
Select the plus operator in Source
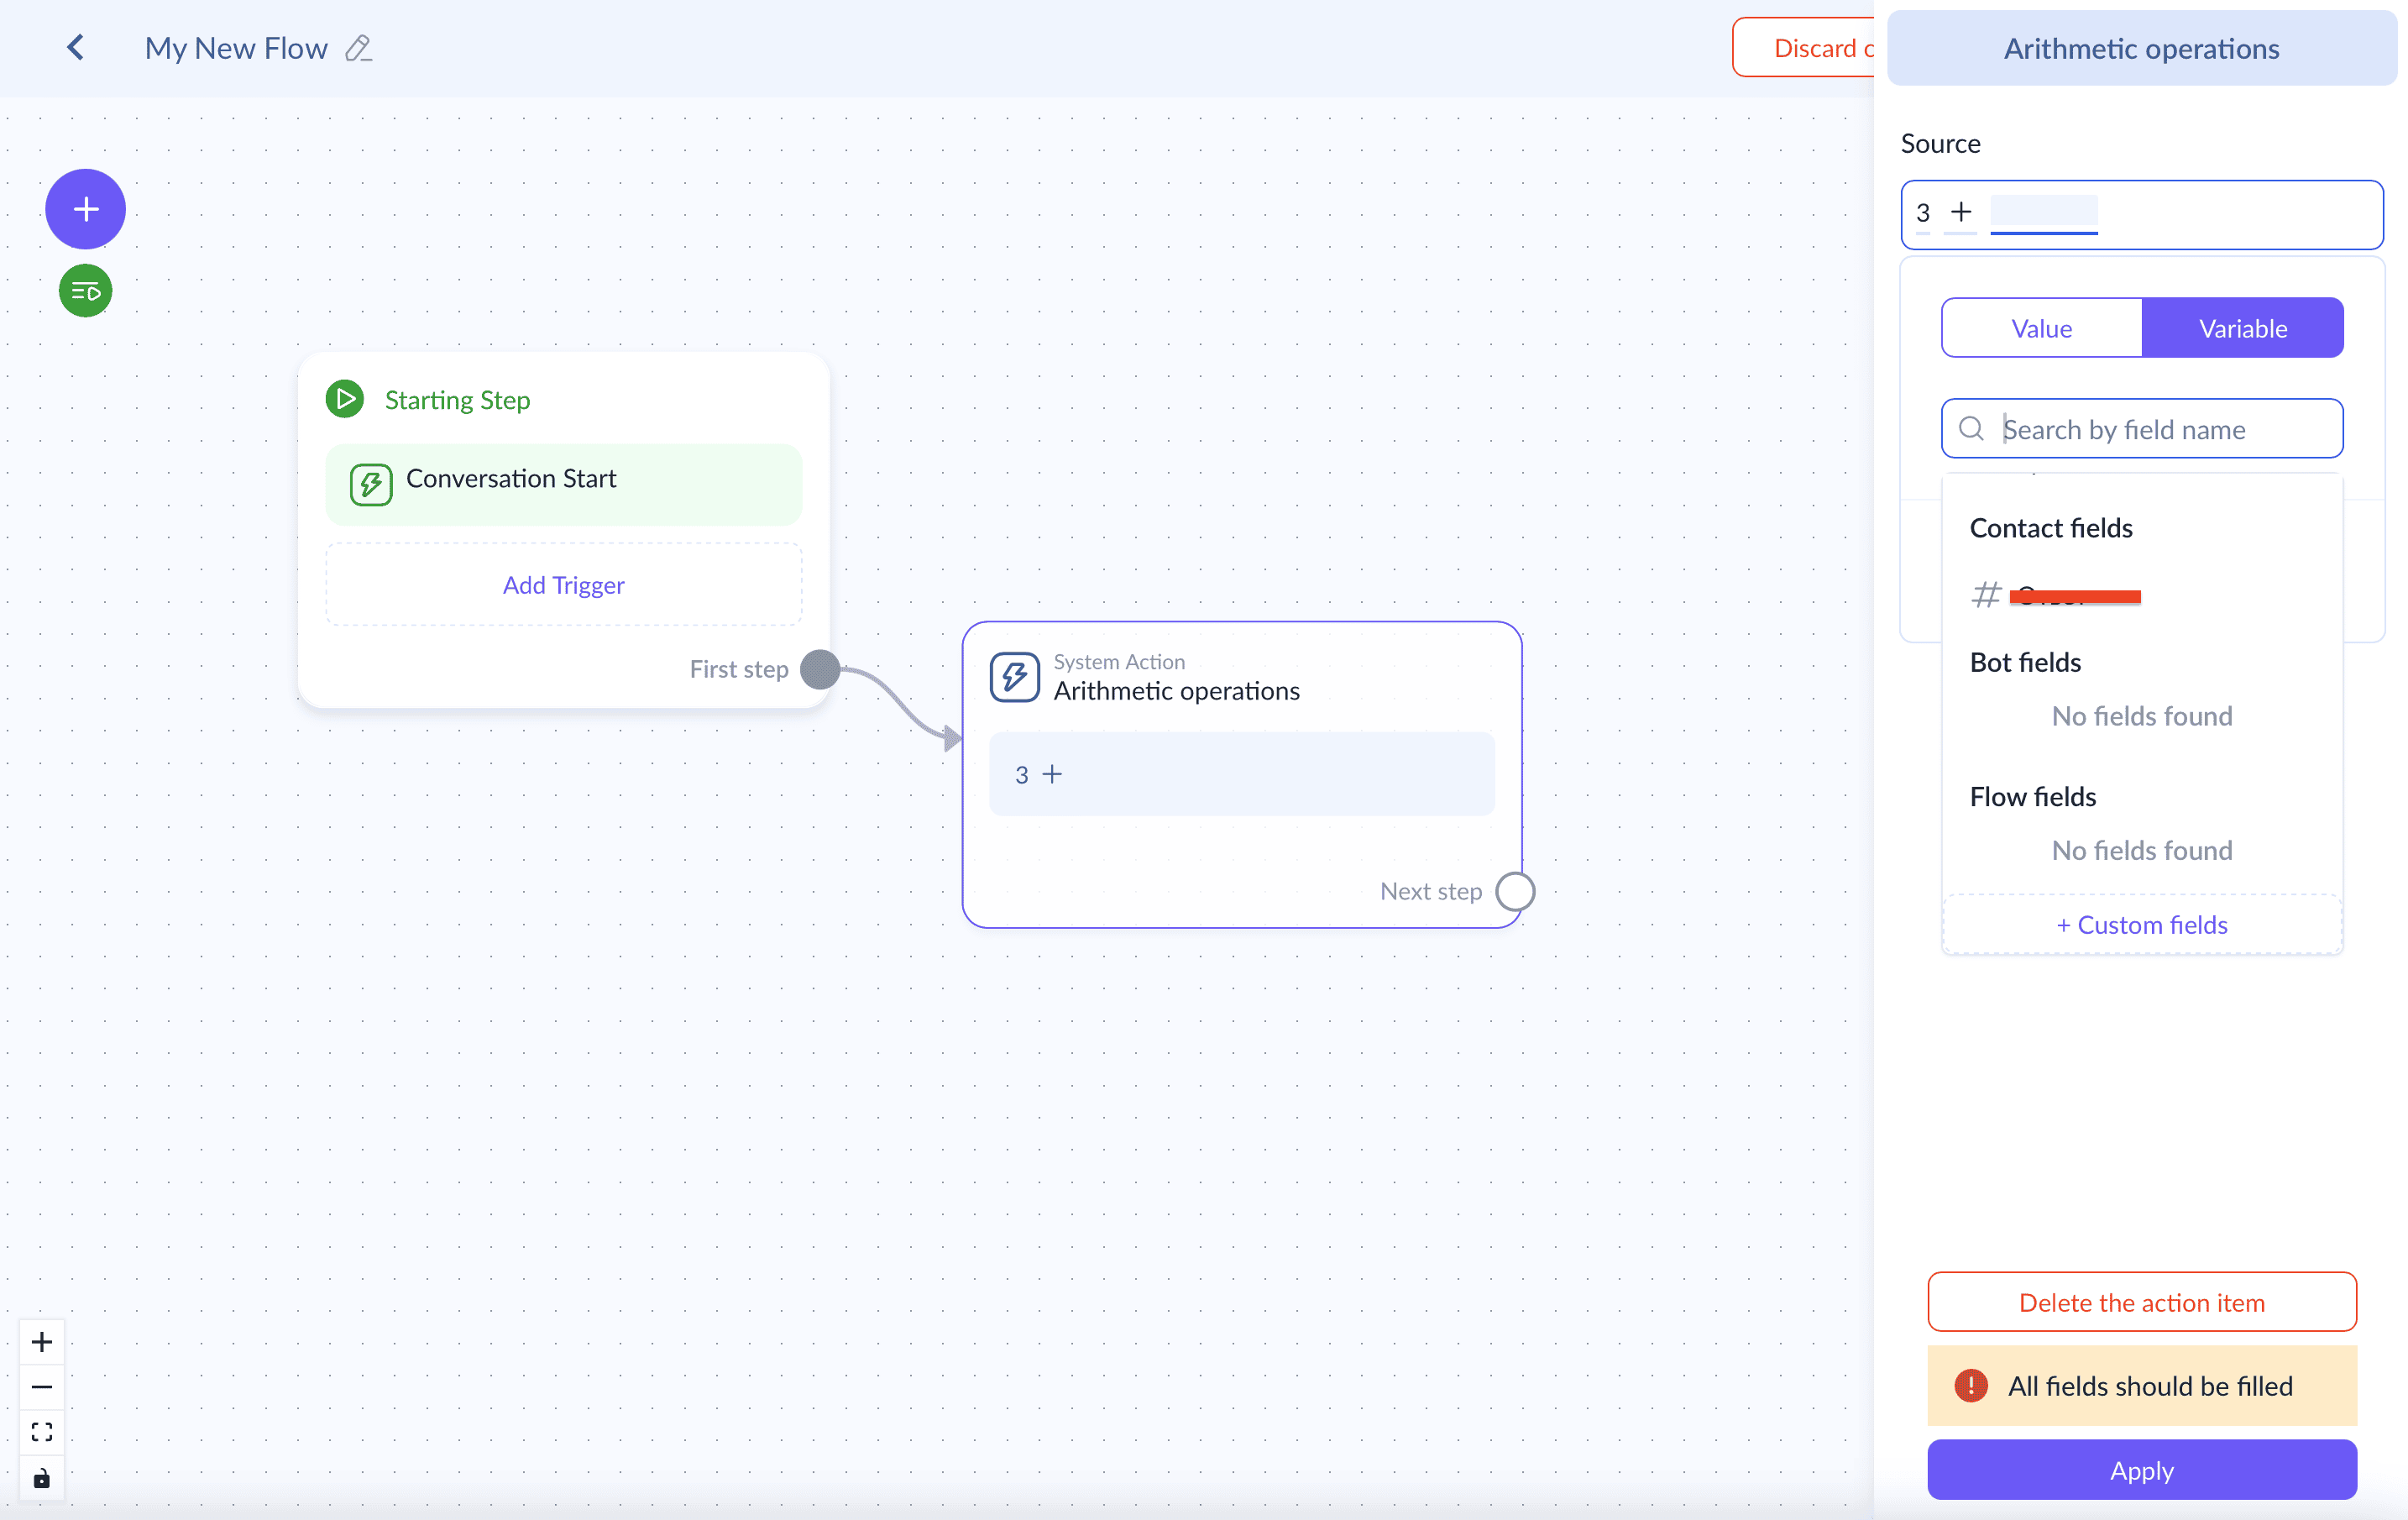1961,212
